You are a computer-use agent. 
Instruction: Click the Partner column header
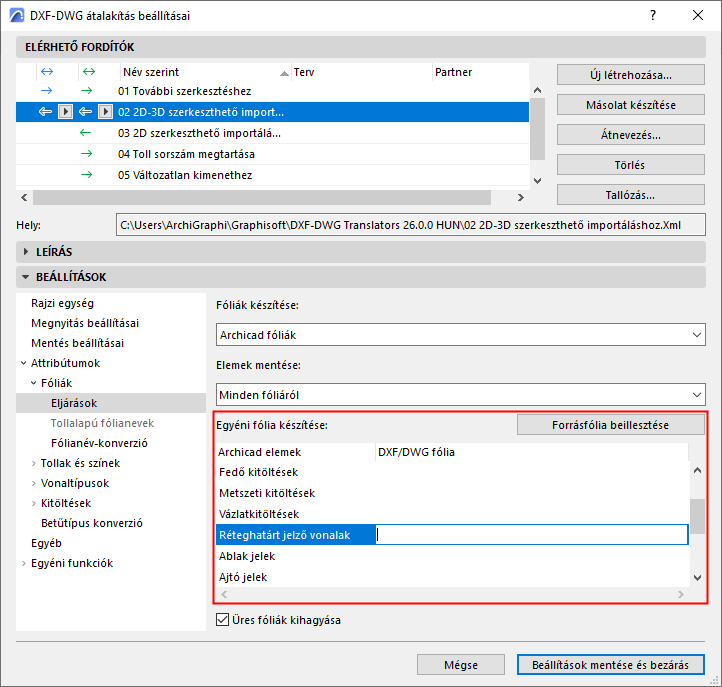(480, 72)
